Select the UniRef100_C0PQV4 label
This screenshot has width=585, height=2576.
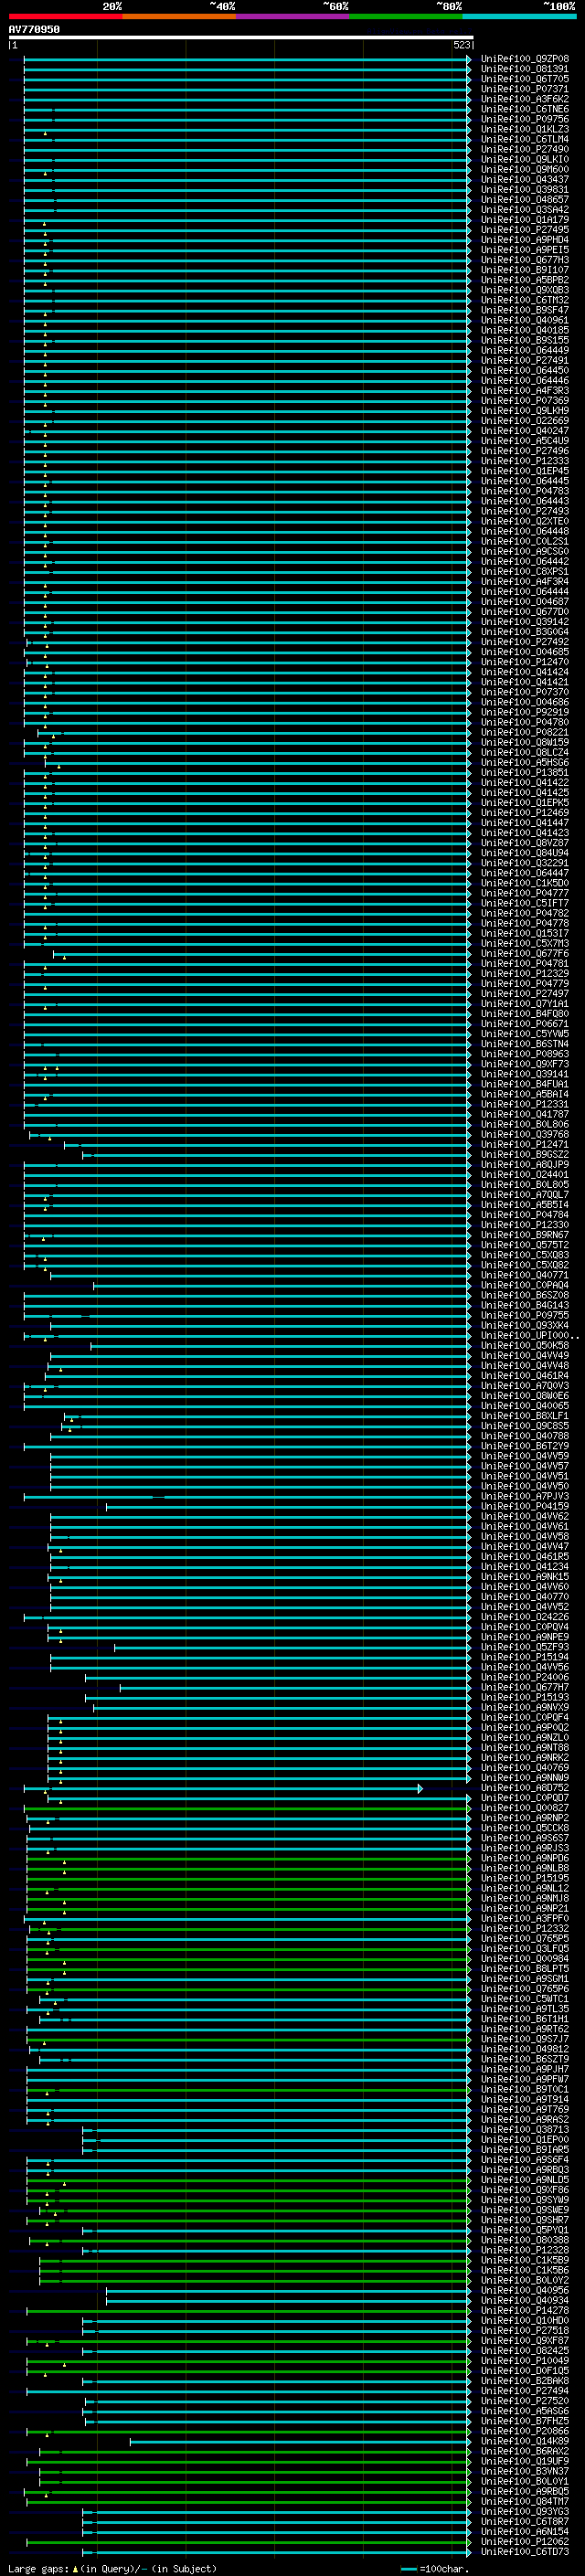(525, 1627)
